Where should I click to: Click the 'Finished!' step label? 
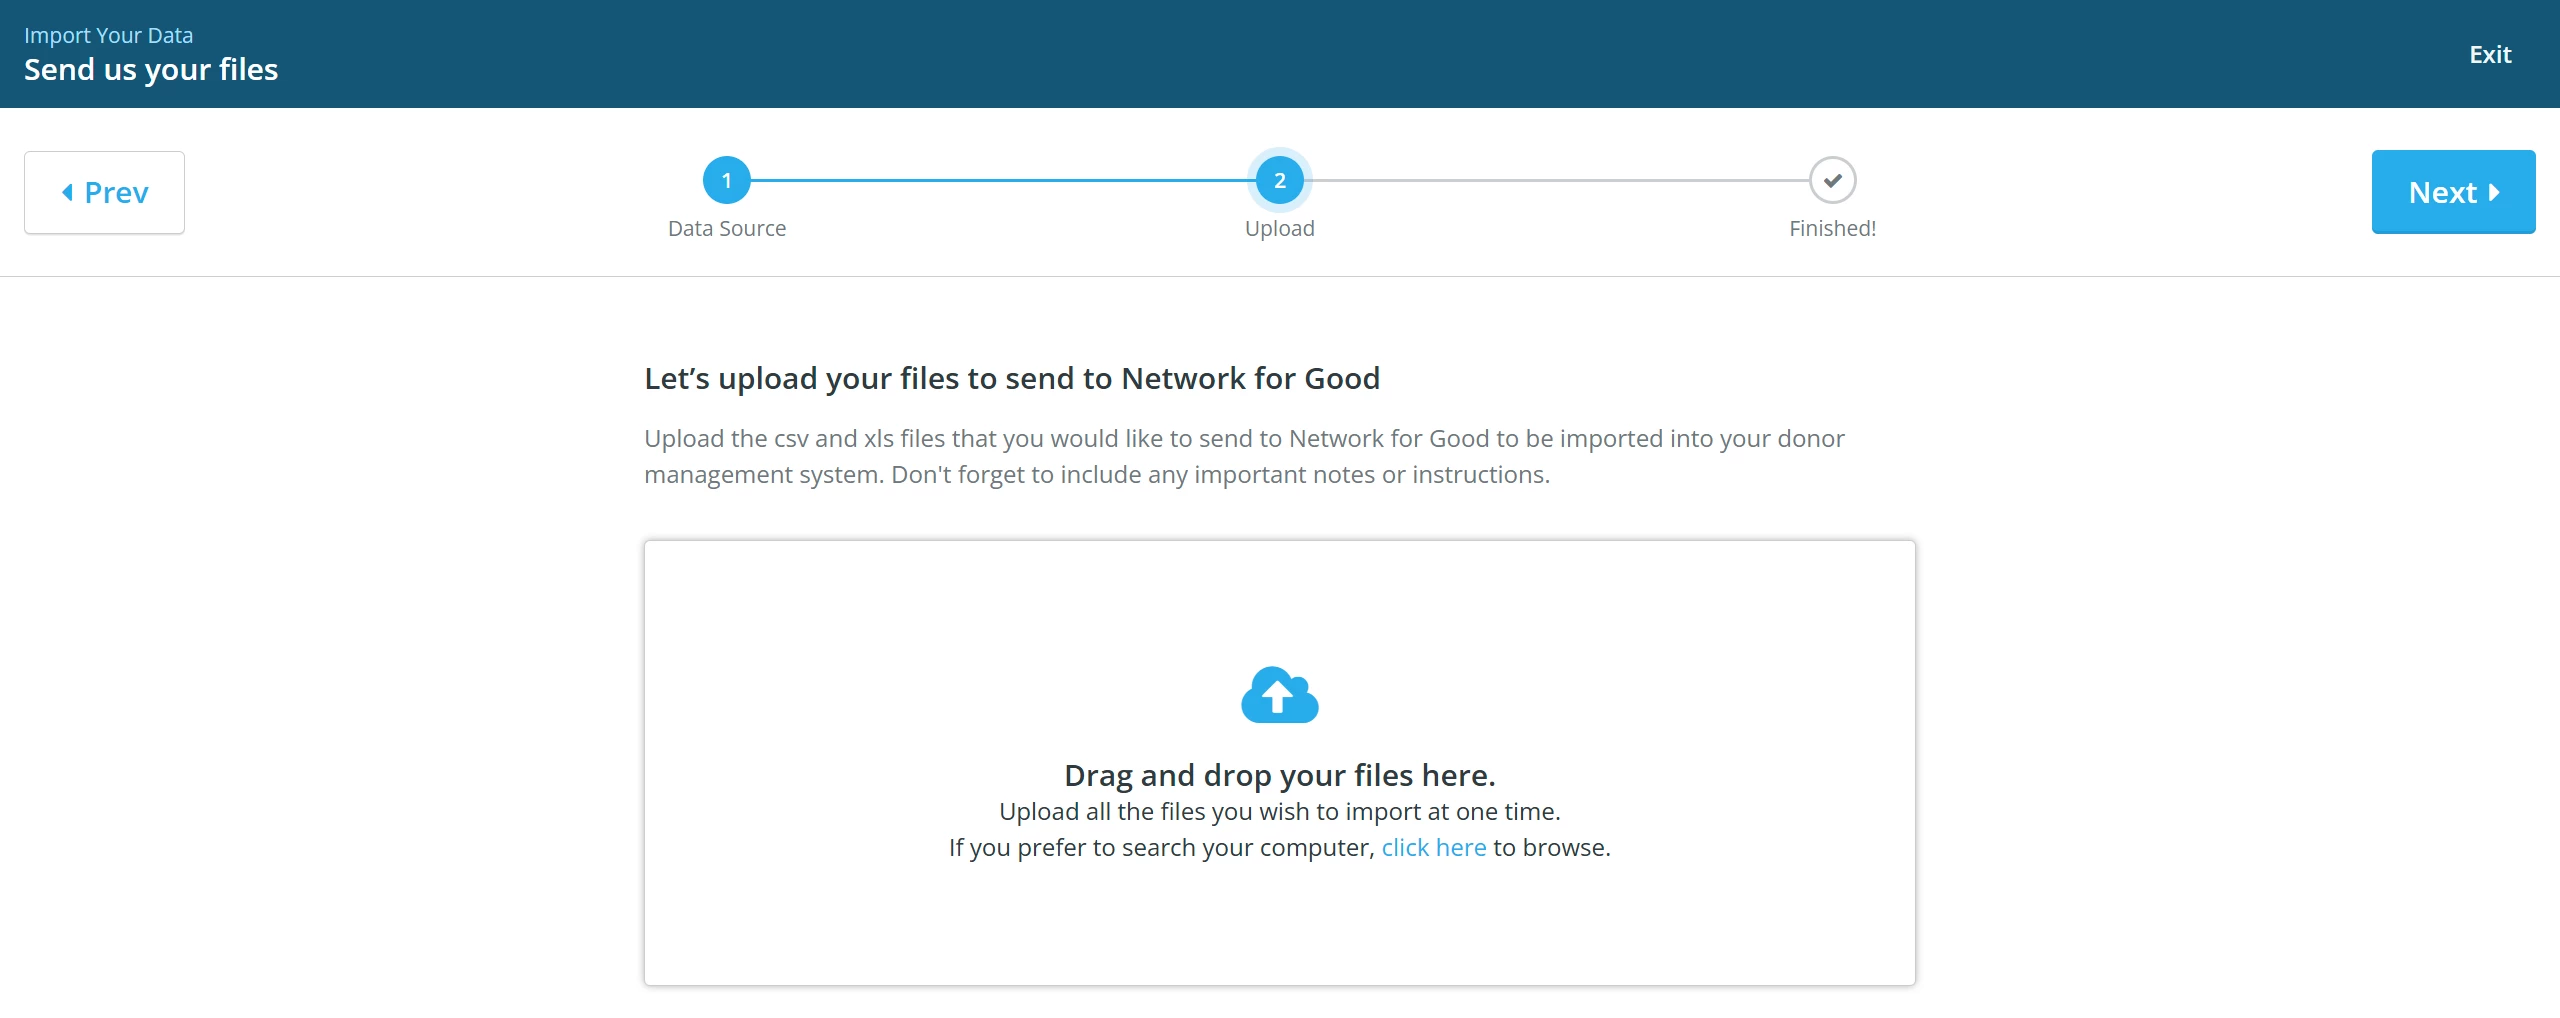[1832, 228]
